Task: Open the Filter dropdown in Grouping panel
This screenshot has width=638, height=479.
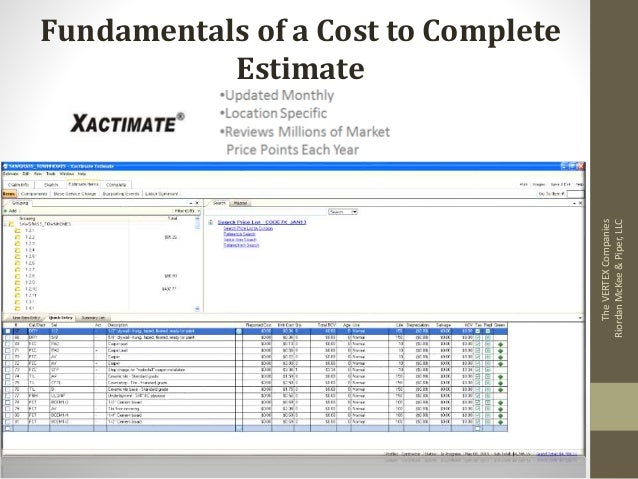Action: click(187, 211)
